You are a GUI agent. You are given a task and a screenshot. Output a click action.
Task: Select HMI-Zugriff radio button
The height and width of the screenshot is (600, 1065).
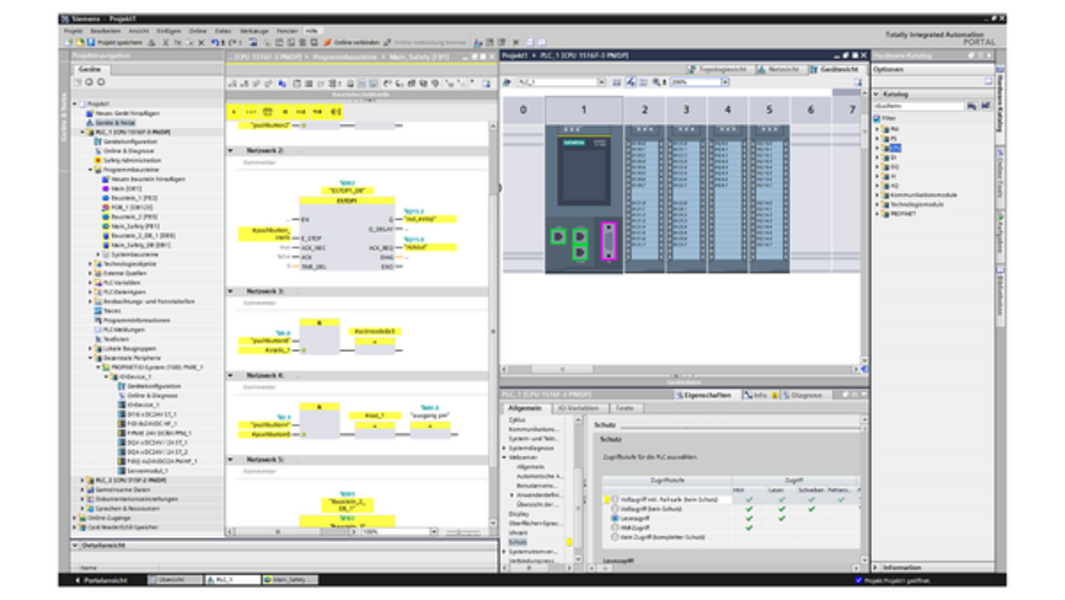tap(615, 527)
